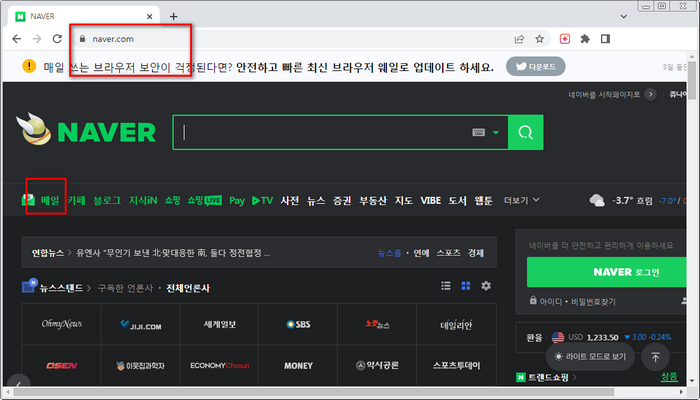Expand the 더보기 services dropdown

tap(522, 200)
